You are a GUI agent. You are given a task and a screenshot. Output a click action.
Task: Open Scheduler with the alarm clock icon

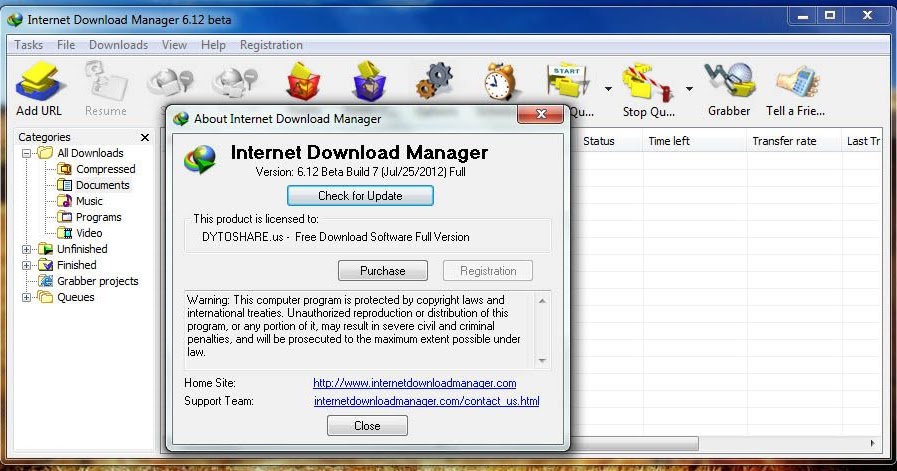pyautogui.click(x=499, y=82)
